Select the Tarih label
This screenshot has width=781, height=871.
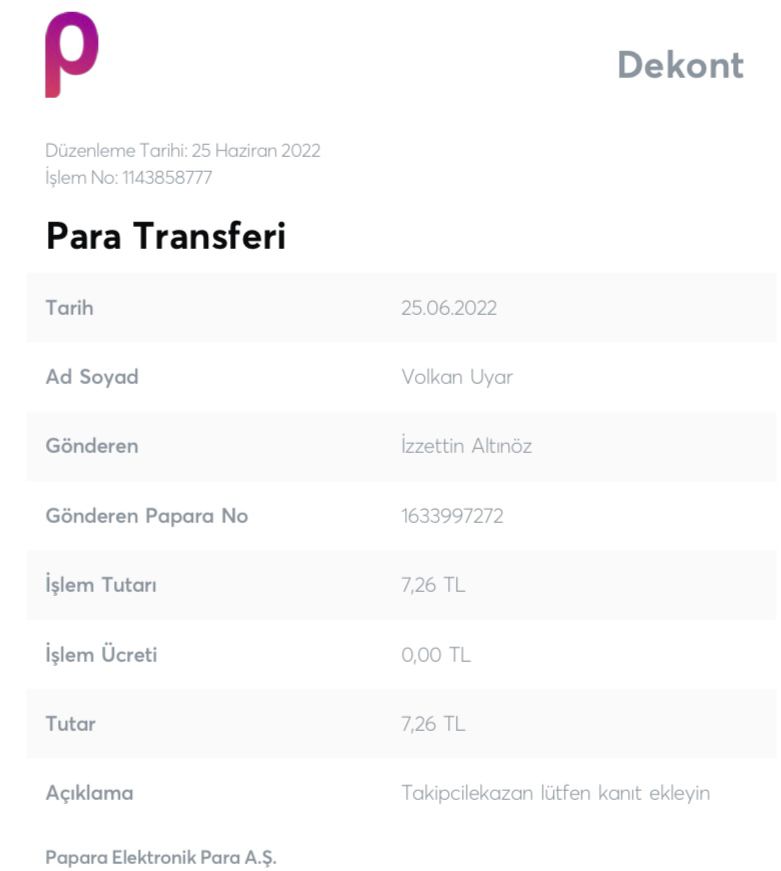coord(69,308)
